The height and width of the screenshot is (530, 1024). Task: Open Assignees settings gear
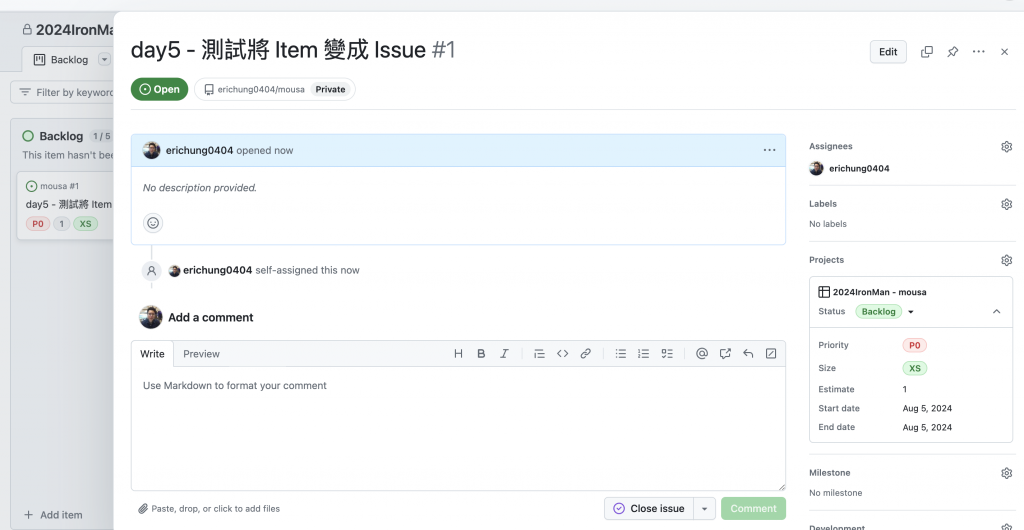click(x=1006, y=147)
